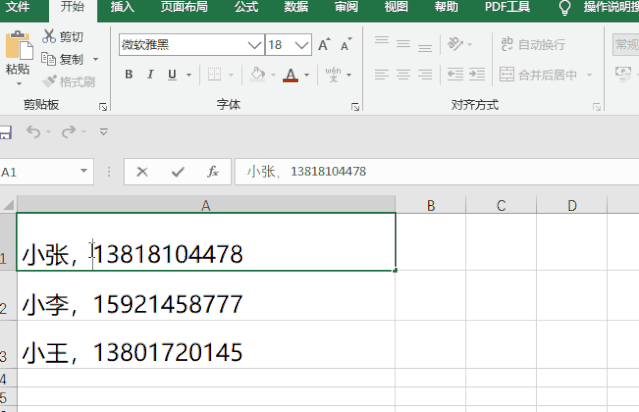Open the Name Box dropdown arrow
The width and height of the screenshot is (639, 412).
click(x=84, y=172)
